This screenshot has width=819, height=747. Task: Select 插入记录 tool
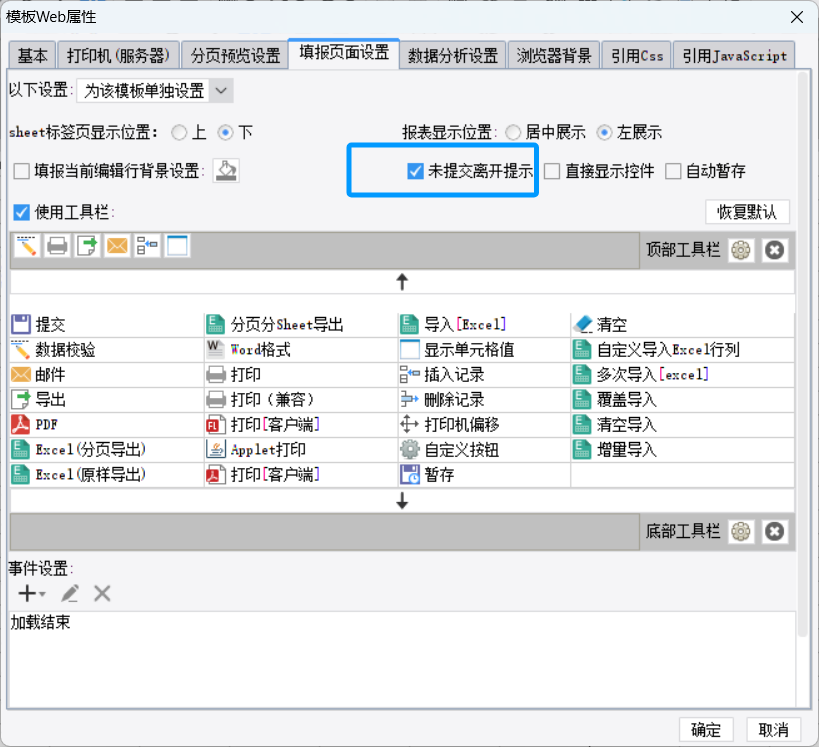click(x=484, y=375)
